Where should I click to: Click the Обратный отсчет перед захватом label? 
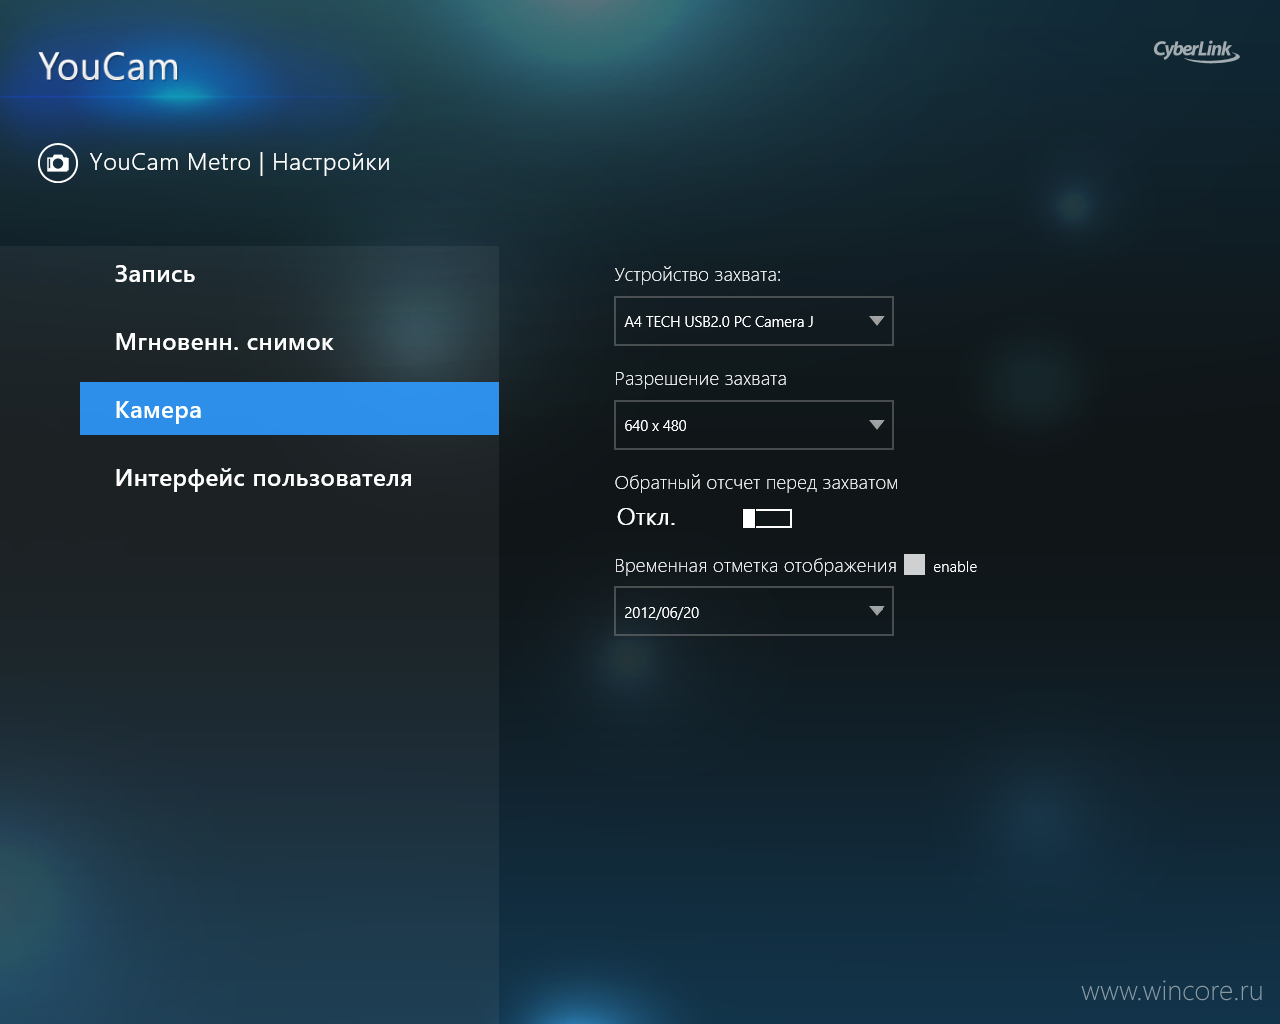(x=756, y=483)
